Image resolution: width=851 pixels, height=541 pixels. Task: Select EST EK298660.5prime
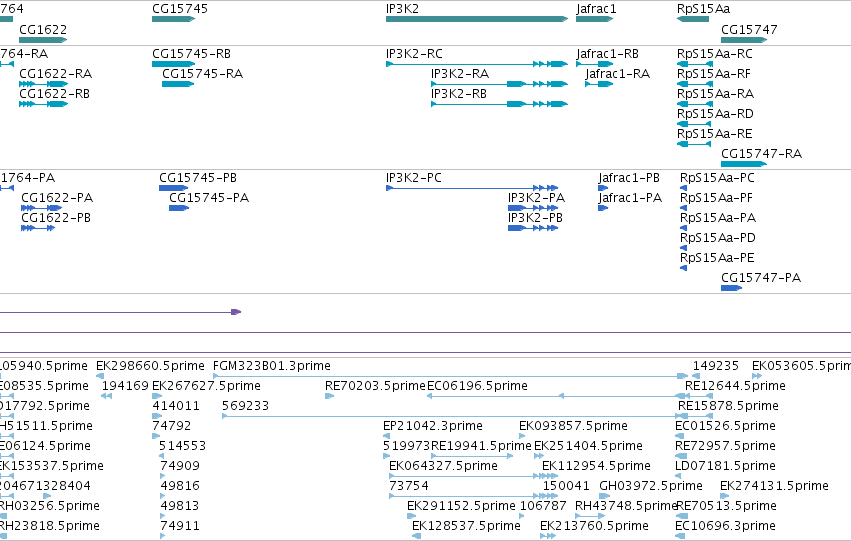(x=150, y=366)
